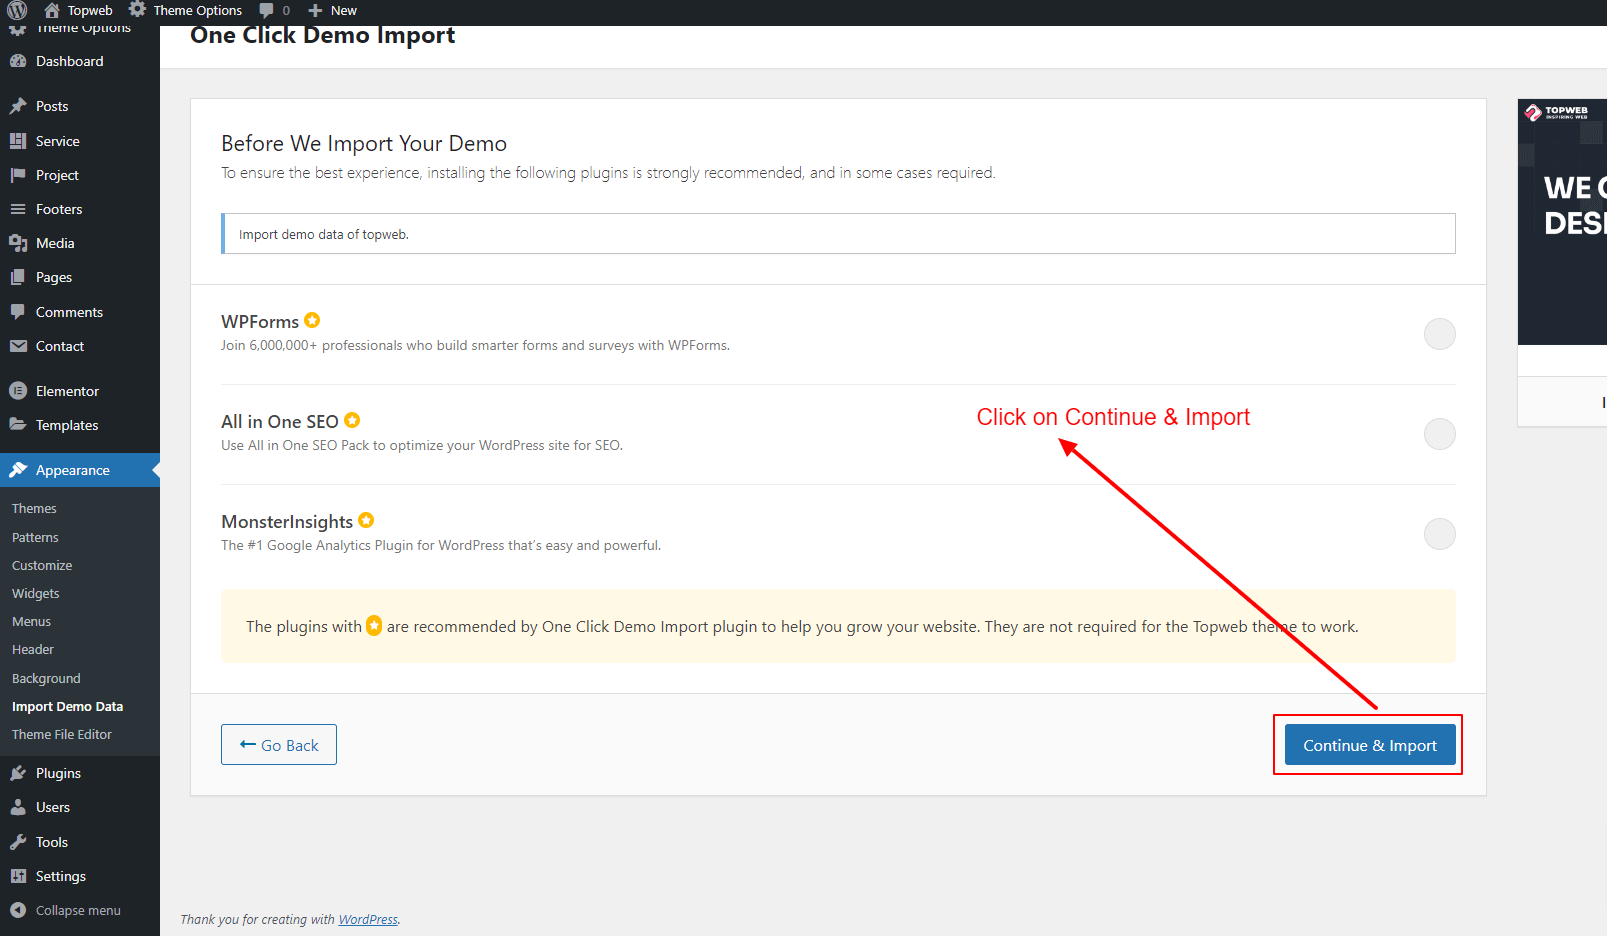
Task: Click the star badge beside MonsterInsights
Action: (366, 520)
